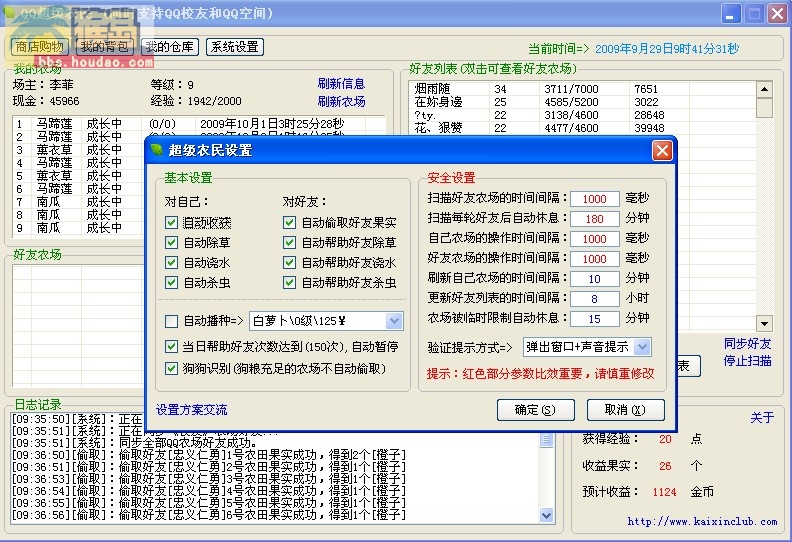Click the 停止扫描 link
This screenshot has width=792, height=542.
[748, 361]
